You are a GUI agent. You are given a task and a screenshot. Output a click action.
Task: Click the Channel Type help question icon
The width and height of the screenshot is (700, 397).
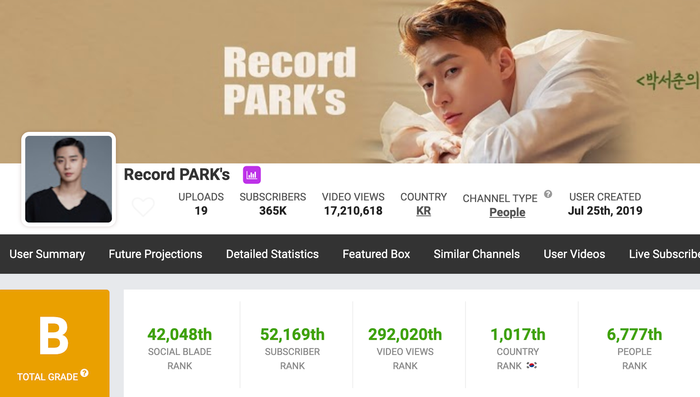(548, 194)
